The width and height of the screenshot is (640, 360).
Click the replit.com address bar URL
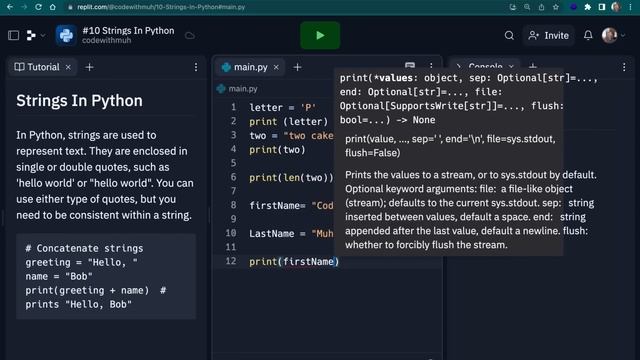(x=161, y=7)
